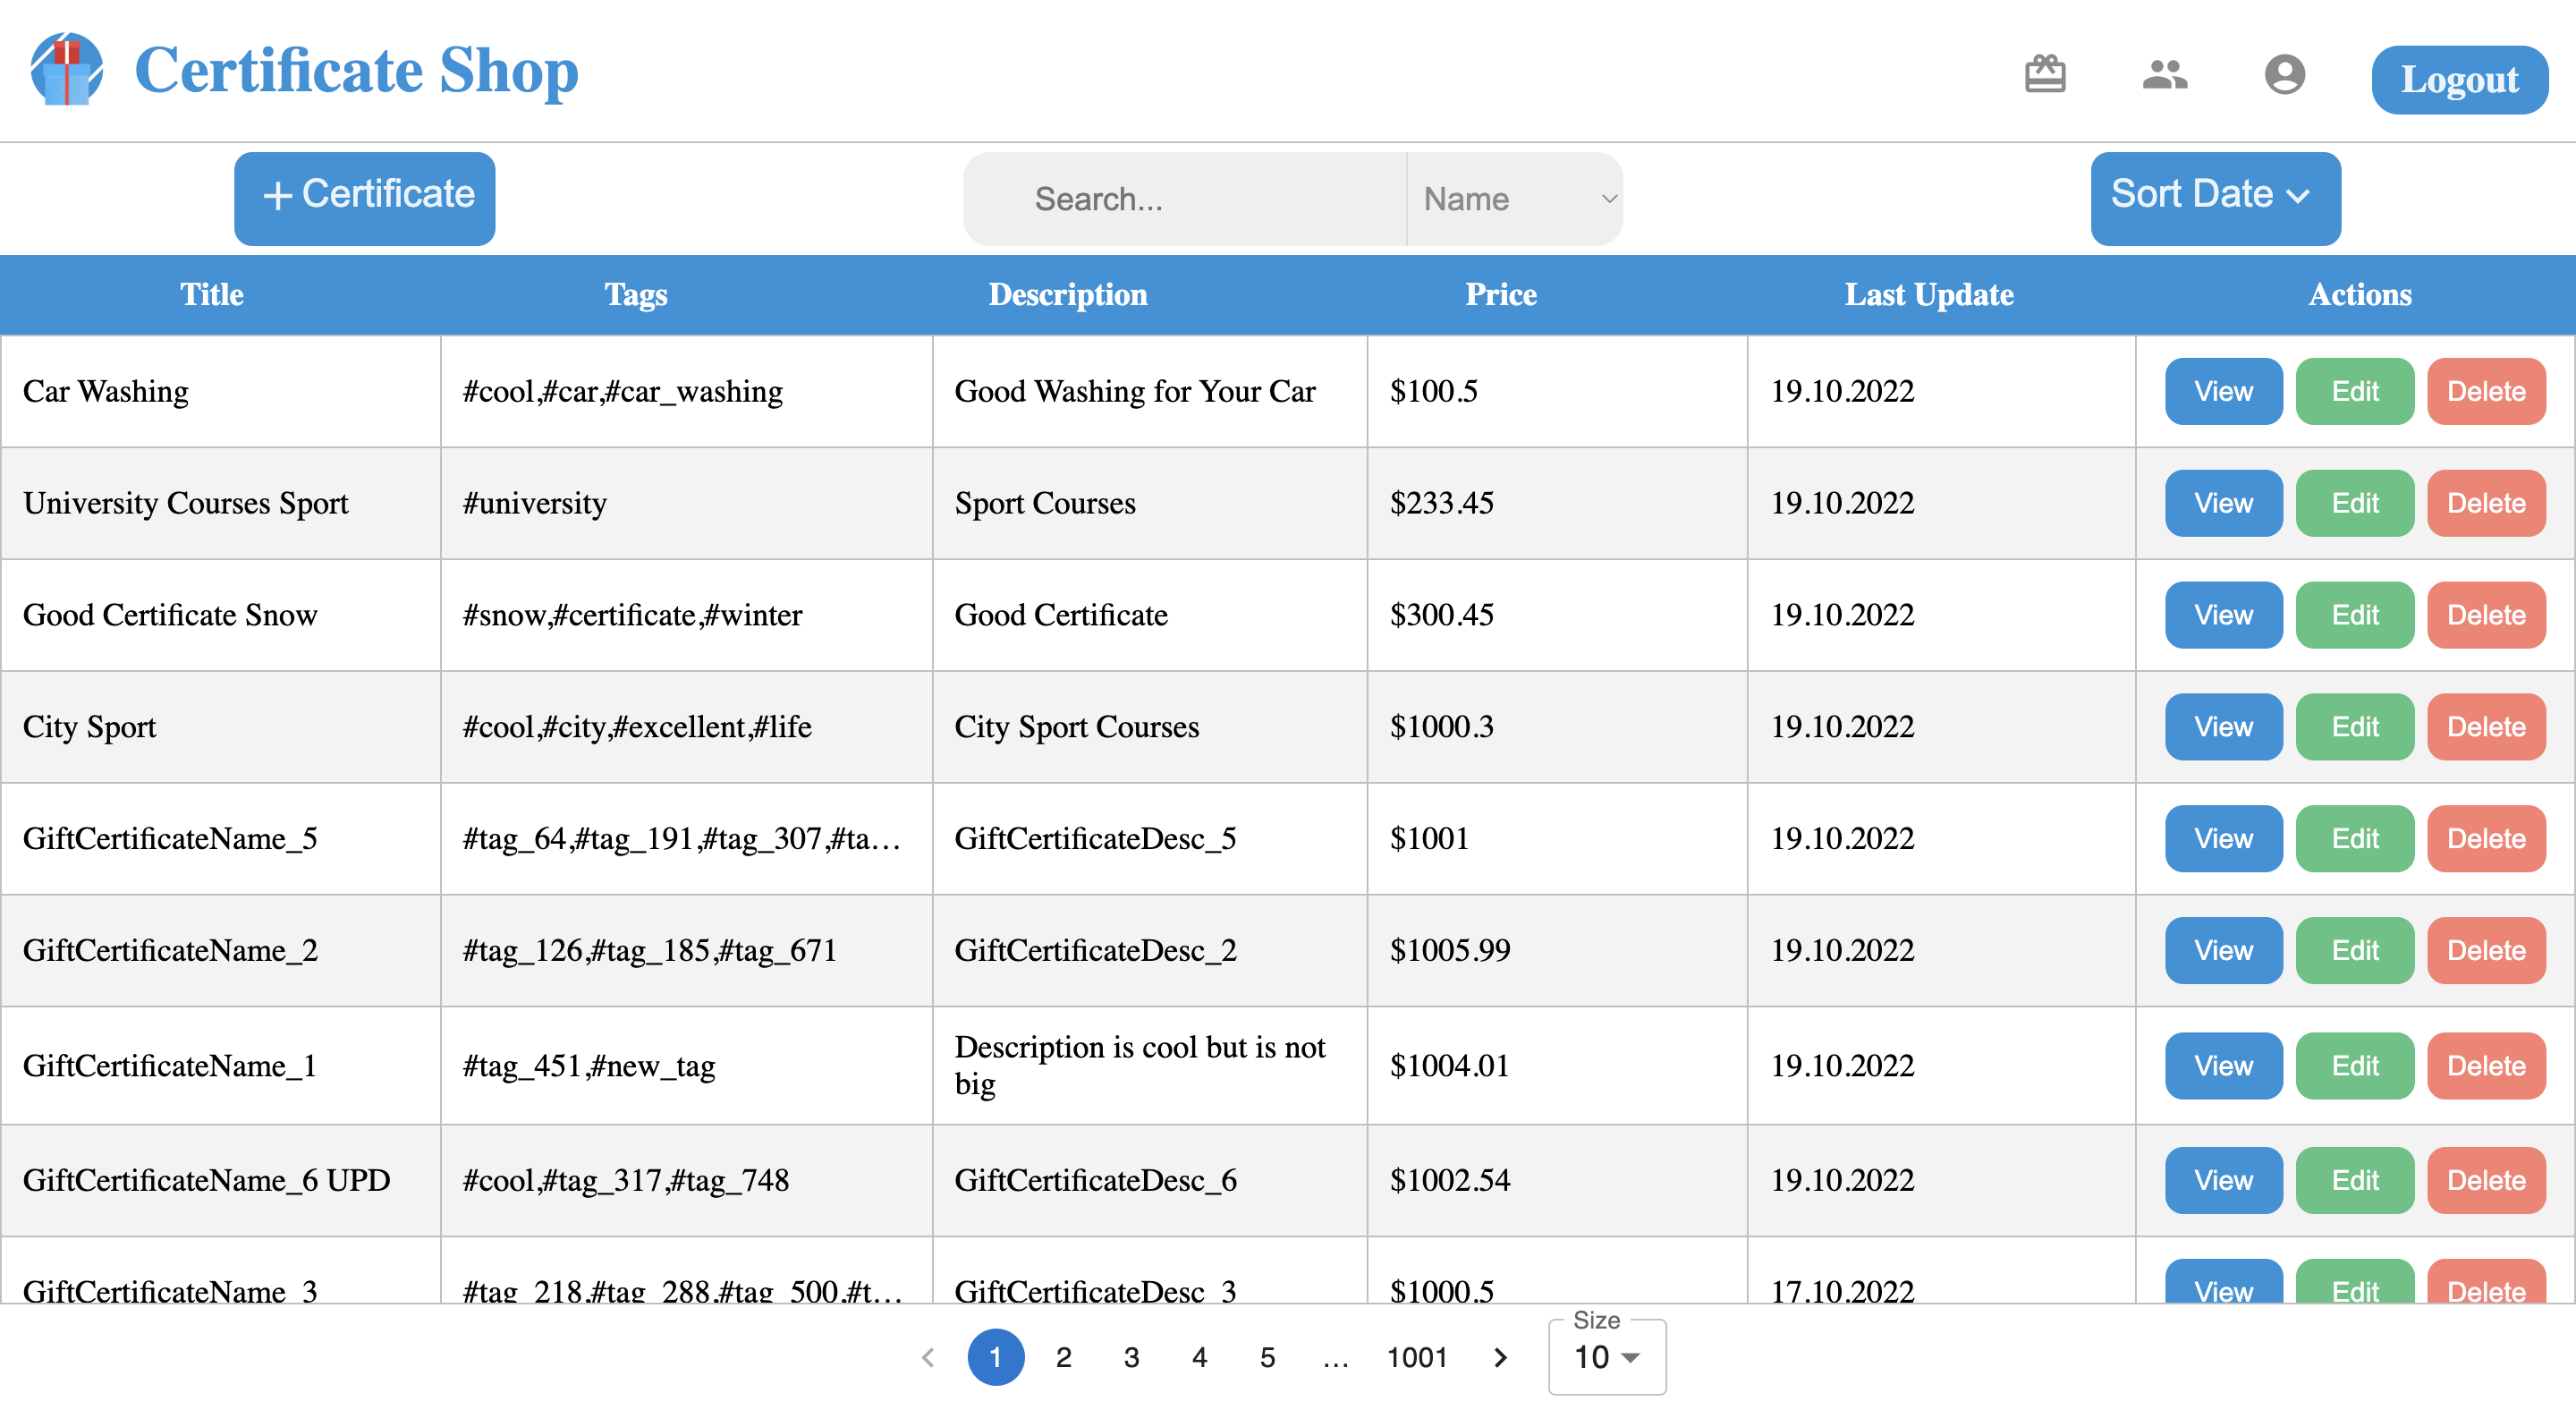Delete the Good Certificate Snow row

(x=2485, y=615)
